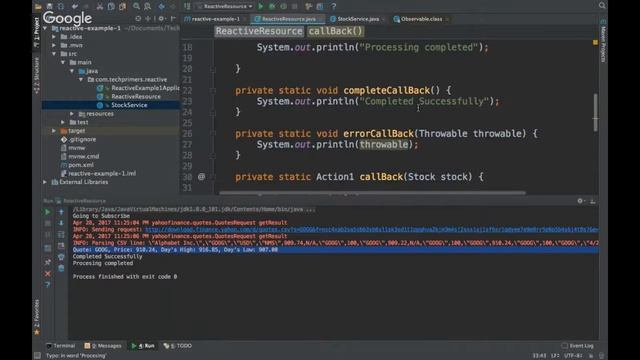
Task: Click the editor horizontal scrollbar
Action: pos(372,193)
